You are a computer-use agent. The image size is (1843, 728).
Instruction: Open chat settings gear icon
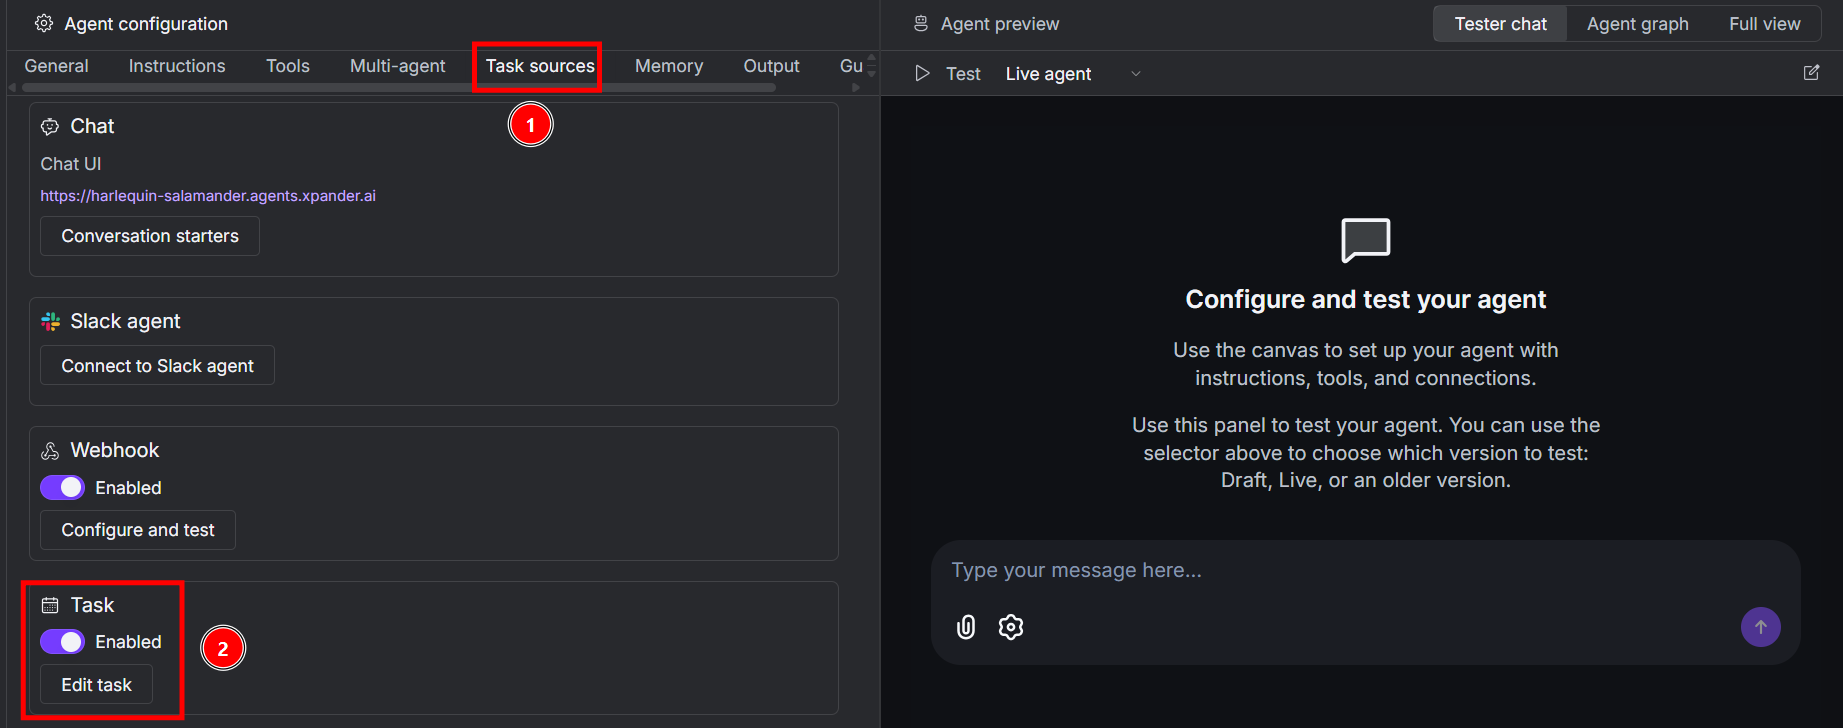pos(1011,627)
